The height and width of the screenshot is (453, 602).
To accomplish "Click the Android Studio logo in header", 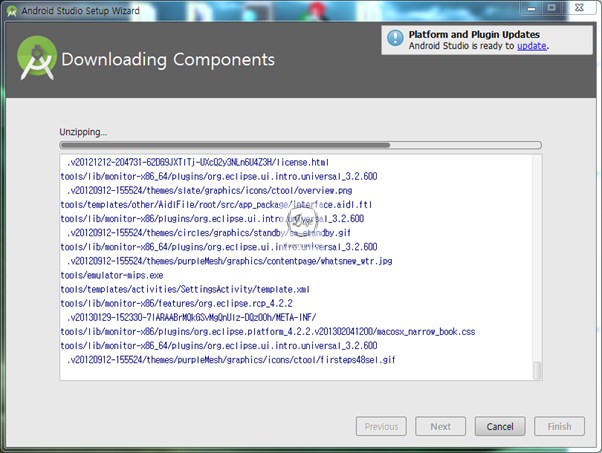I will click(x=37, y=58).
